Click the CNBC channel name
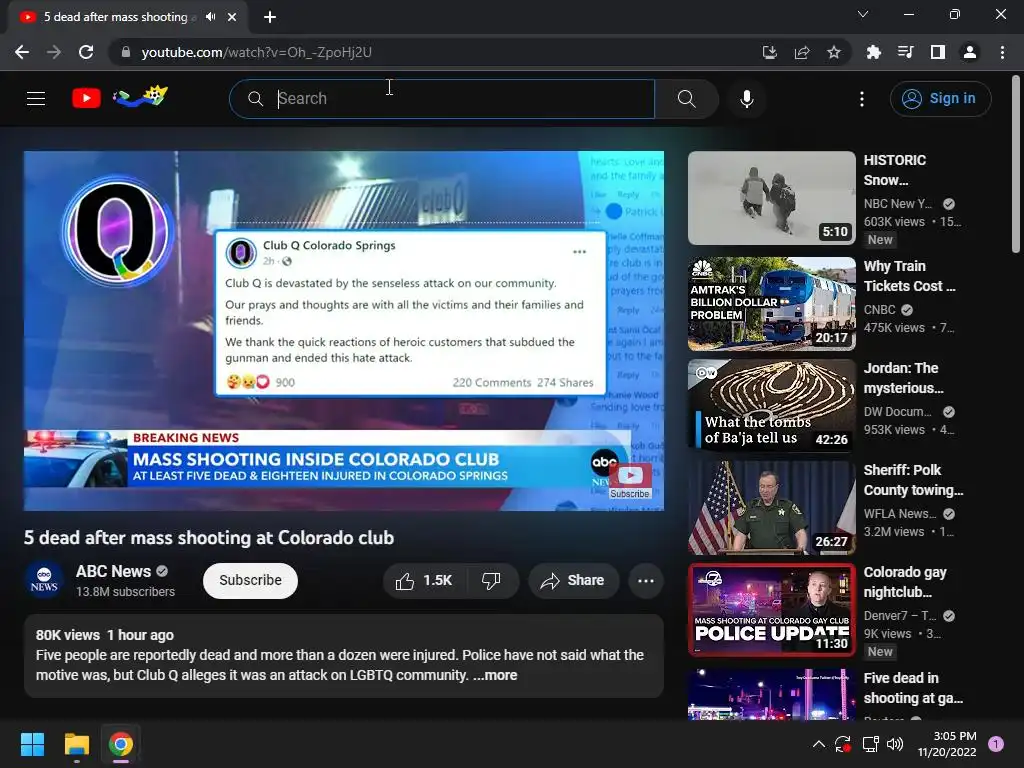The height and width of the screenshot is (768, 1024). [x=880, y=310]
